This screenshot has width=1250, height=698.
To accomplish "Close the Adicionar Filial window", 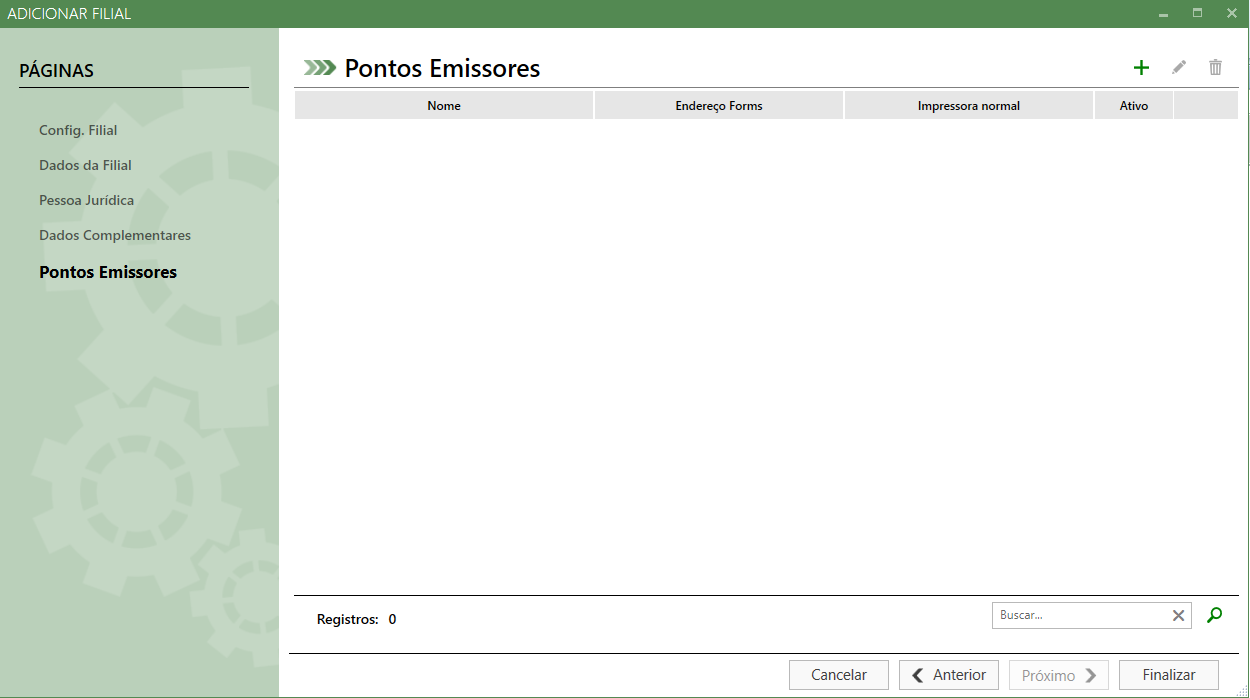I will [x=1231, y=14].
